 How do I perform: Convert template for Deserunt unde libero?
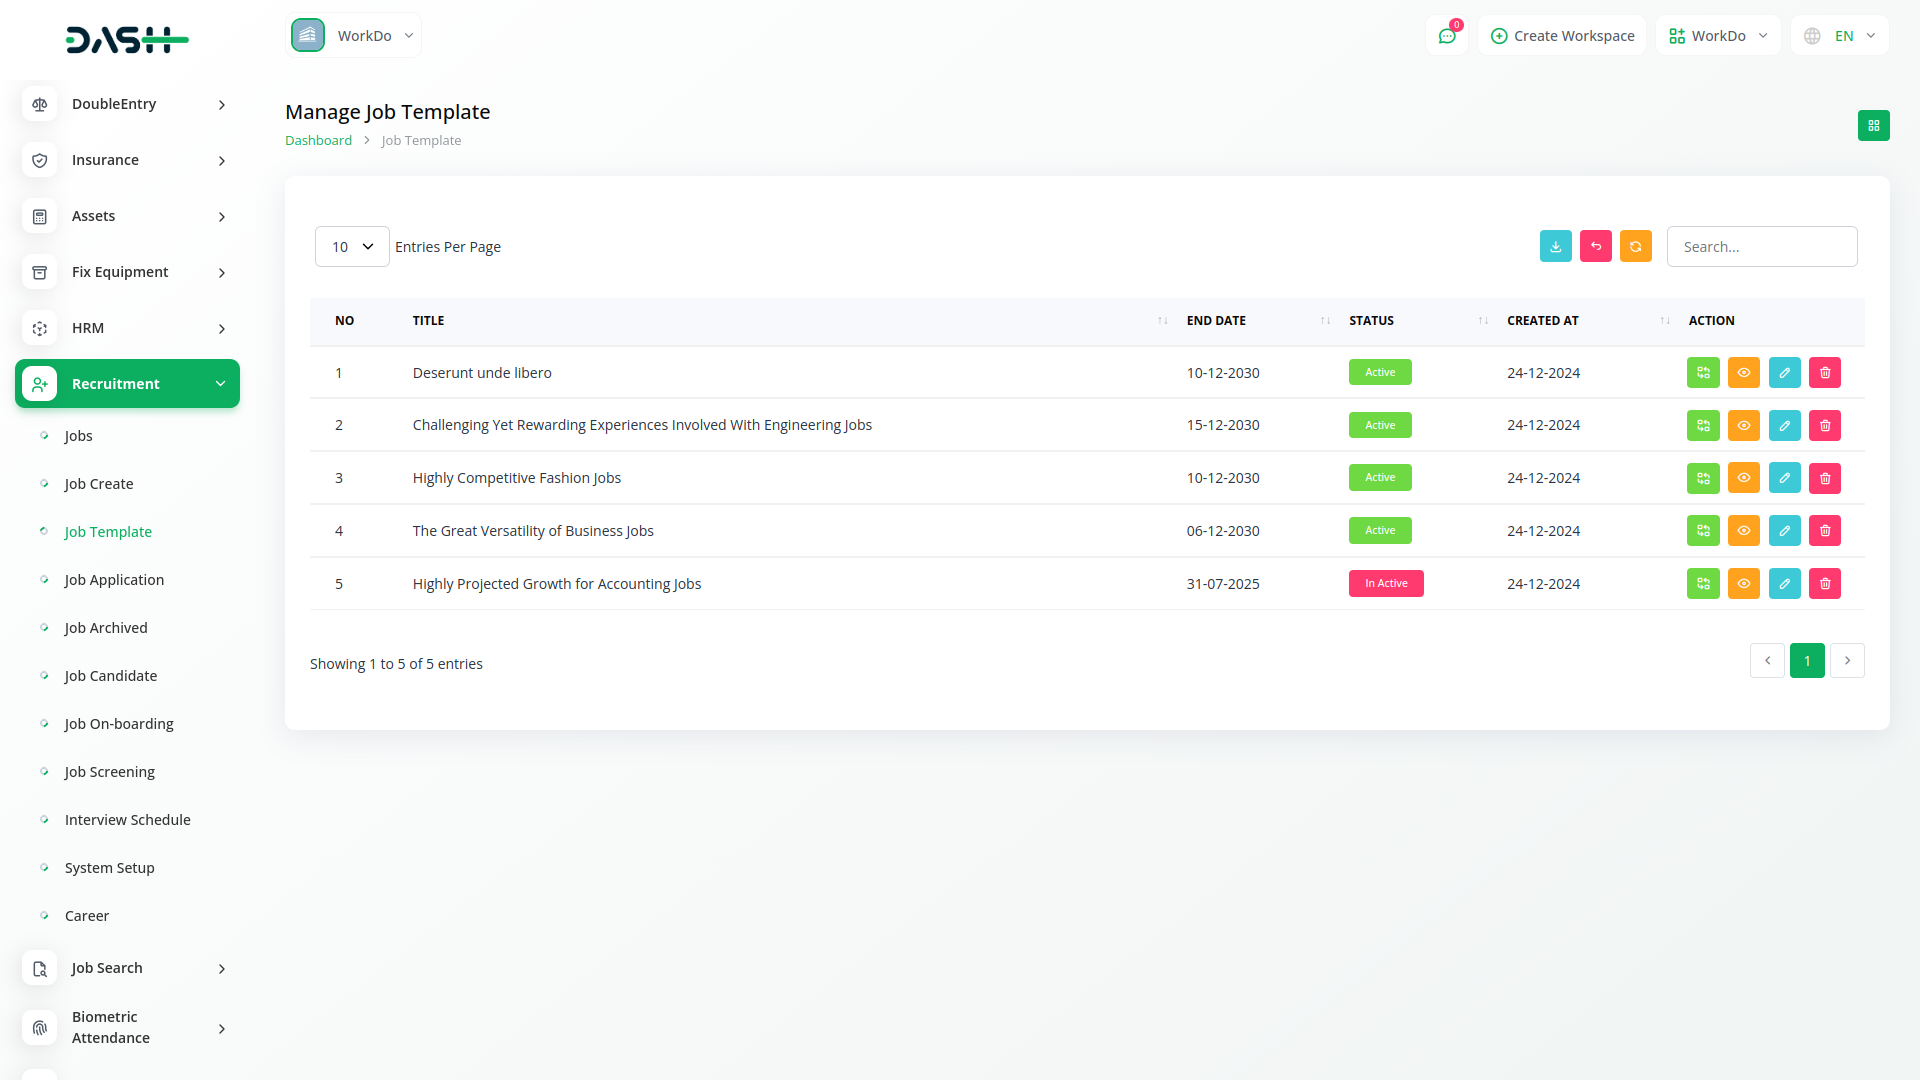tap(1703, 373)
